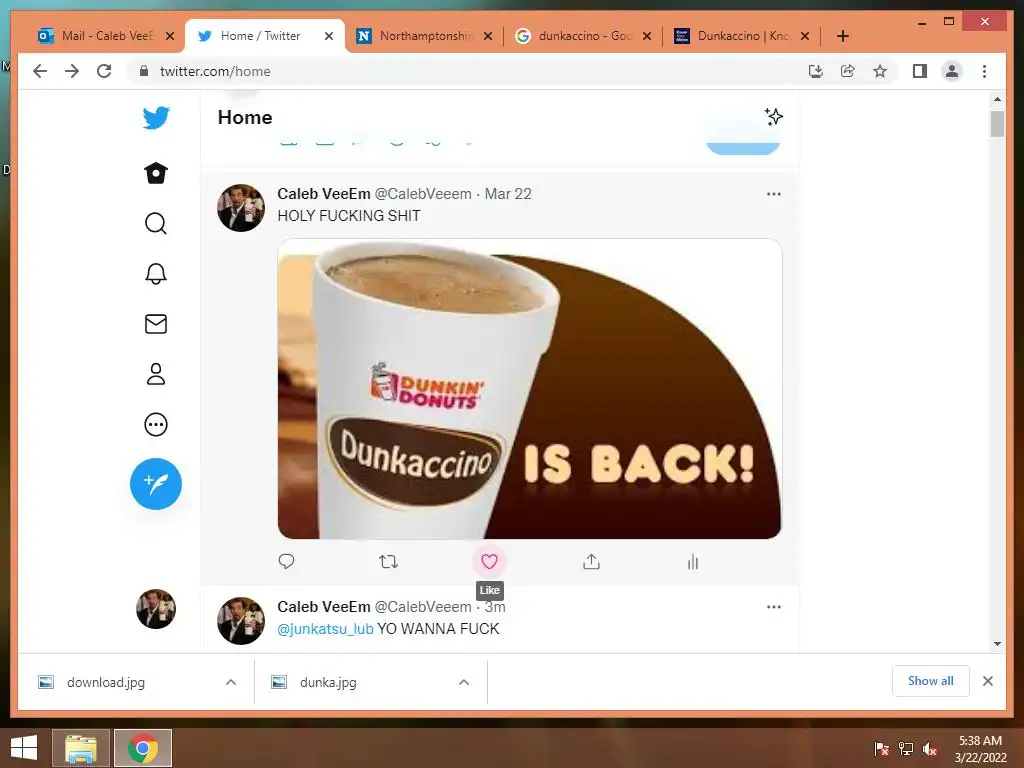
Task: Bookmark this page with star icon
Action: pos(880,71)
